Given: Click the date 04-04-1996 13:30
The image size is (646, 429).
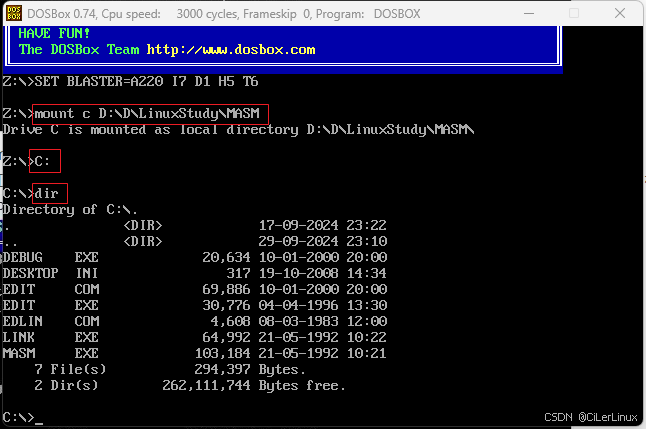Looking at the screenshot, I should [x=323, y=305].
